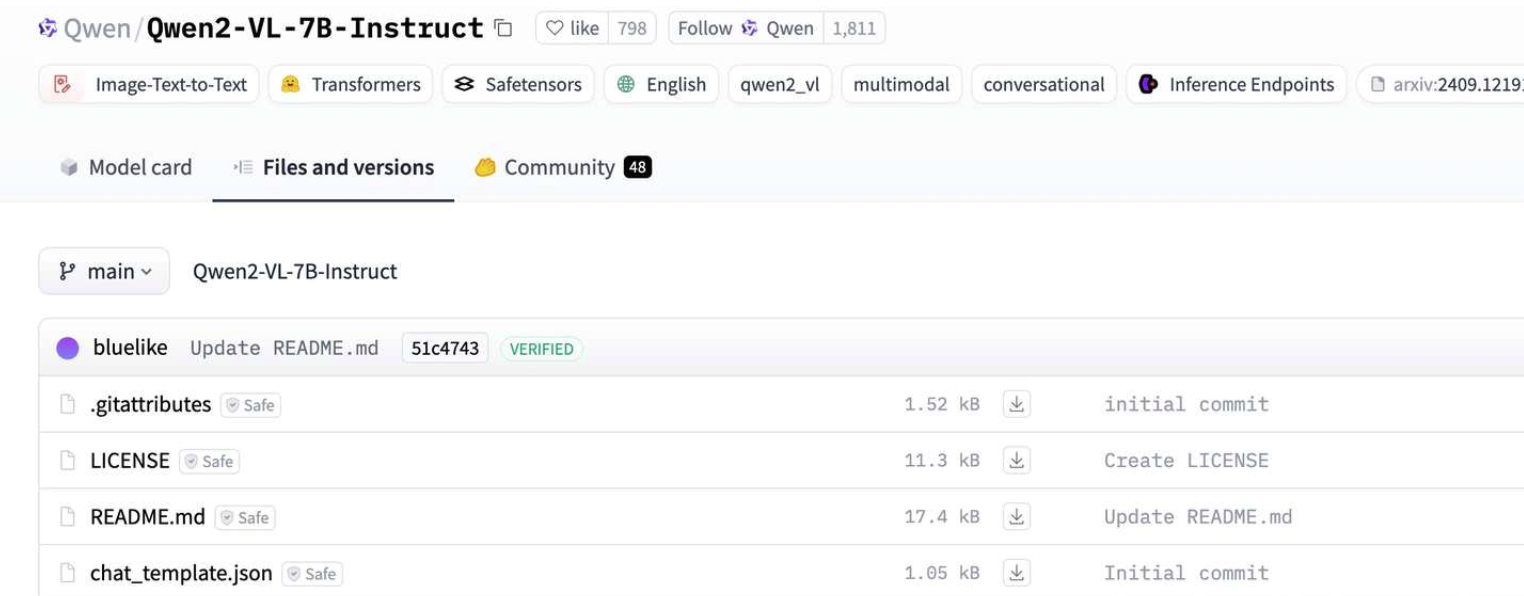
Task: Open commit hash 51c4743
Action: 445,348
